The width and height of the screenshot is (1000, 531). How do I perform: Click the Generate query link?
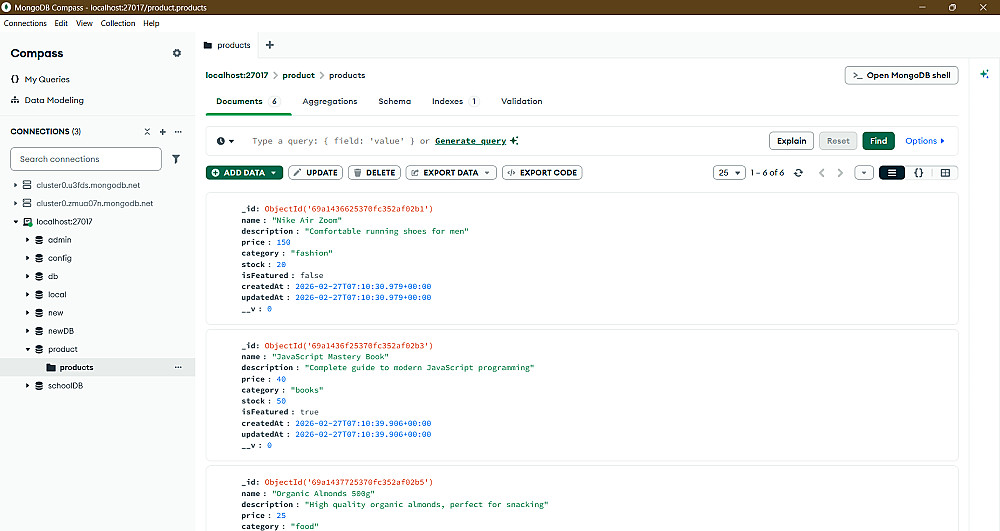[x=470, y=141]
